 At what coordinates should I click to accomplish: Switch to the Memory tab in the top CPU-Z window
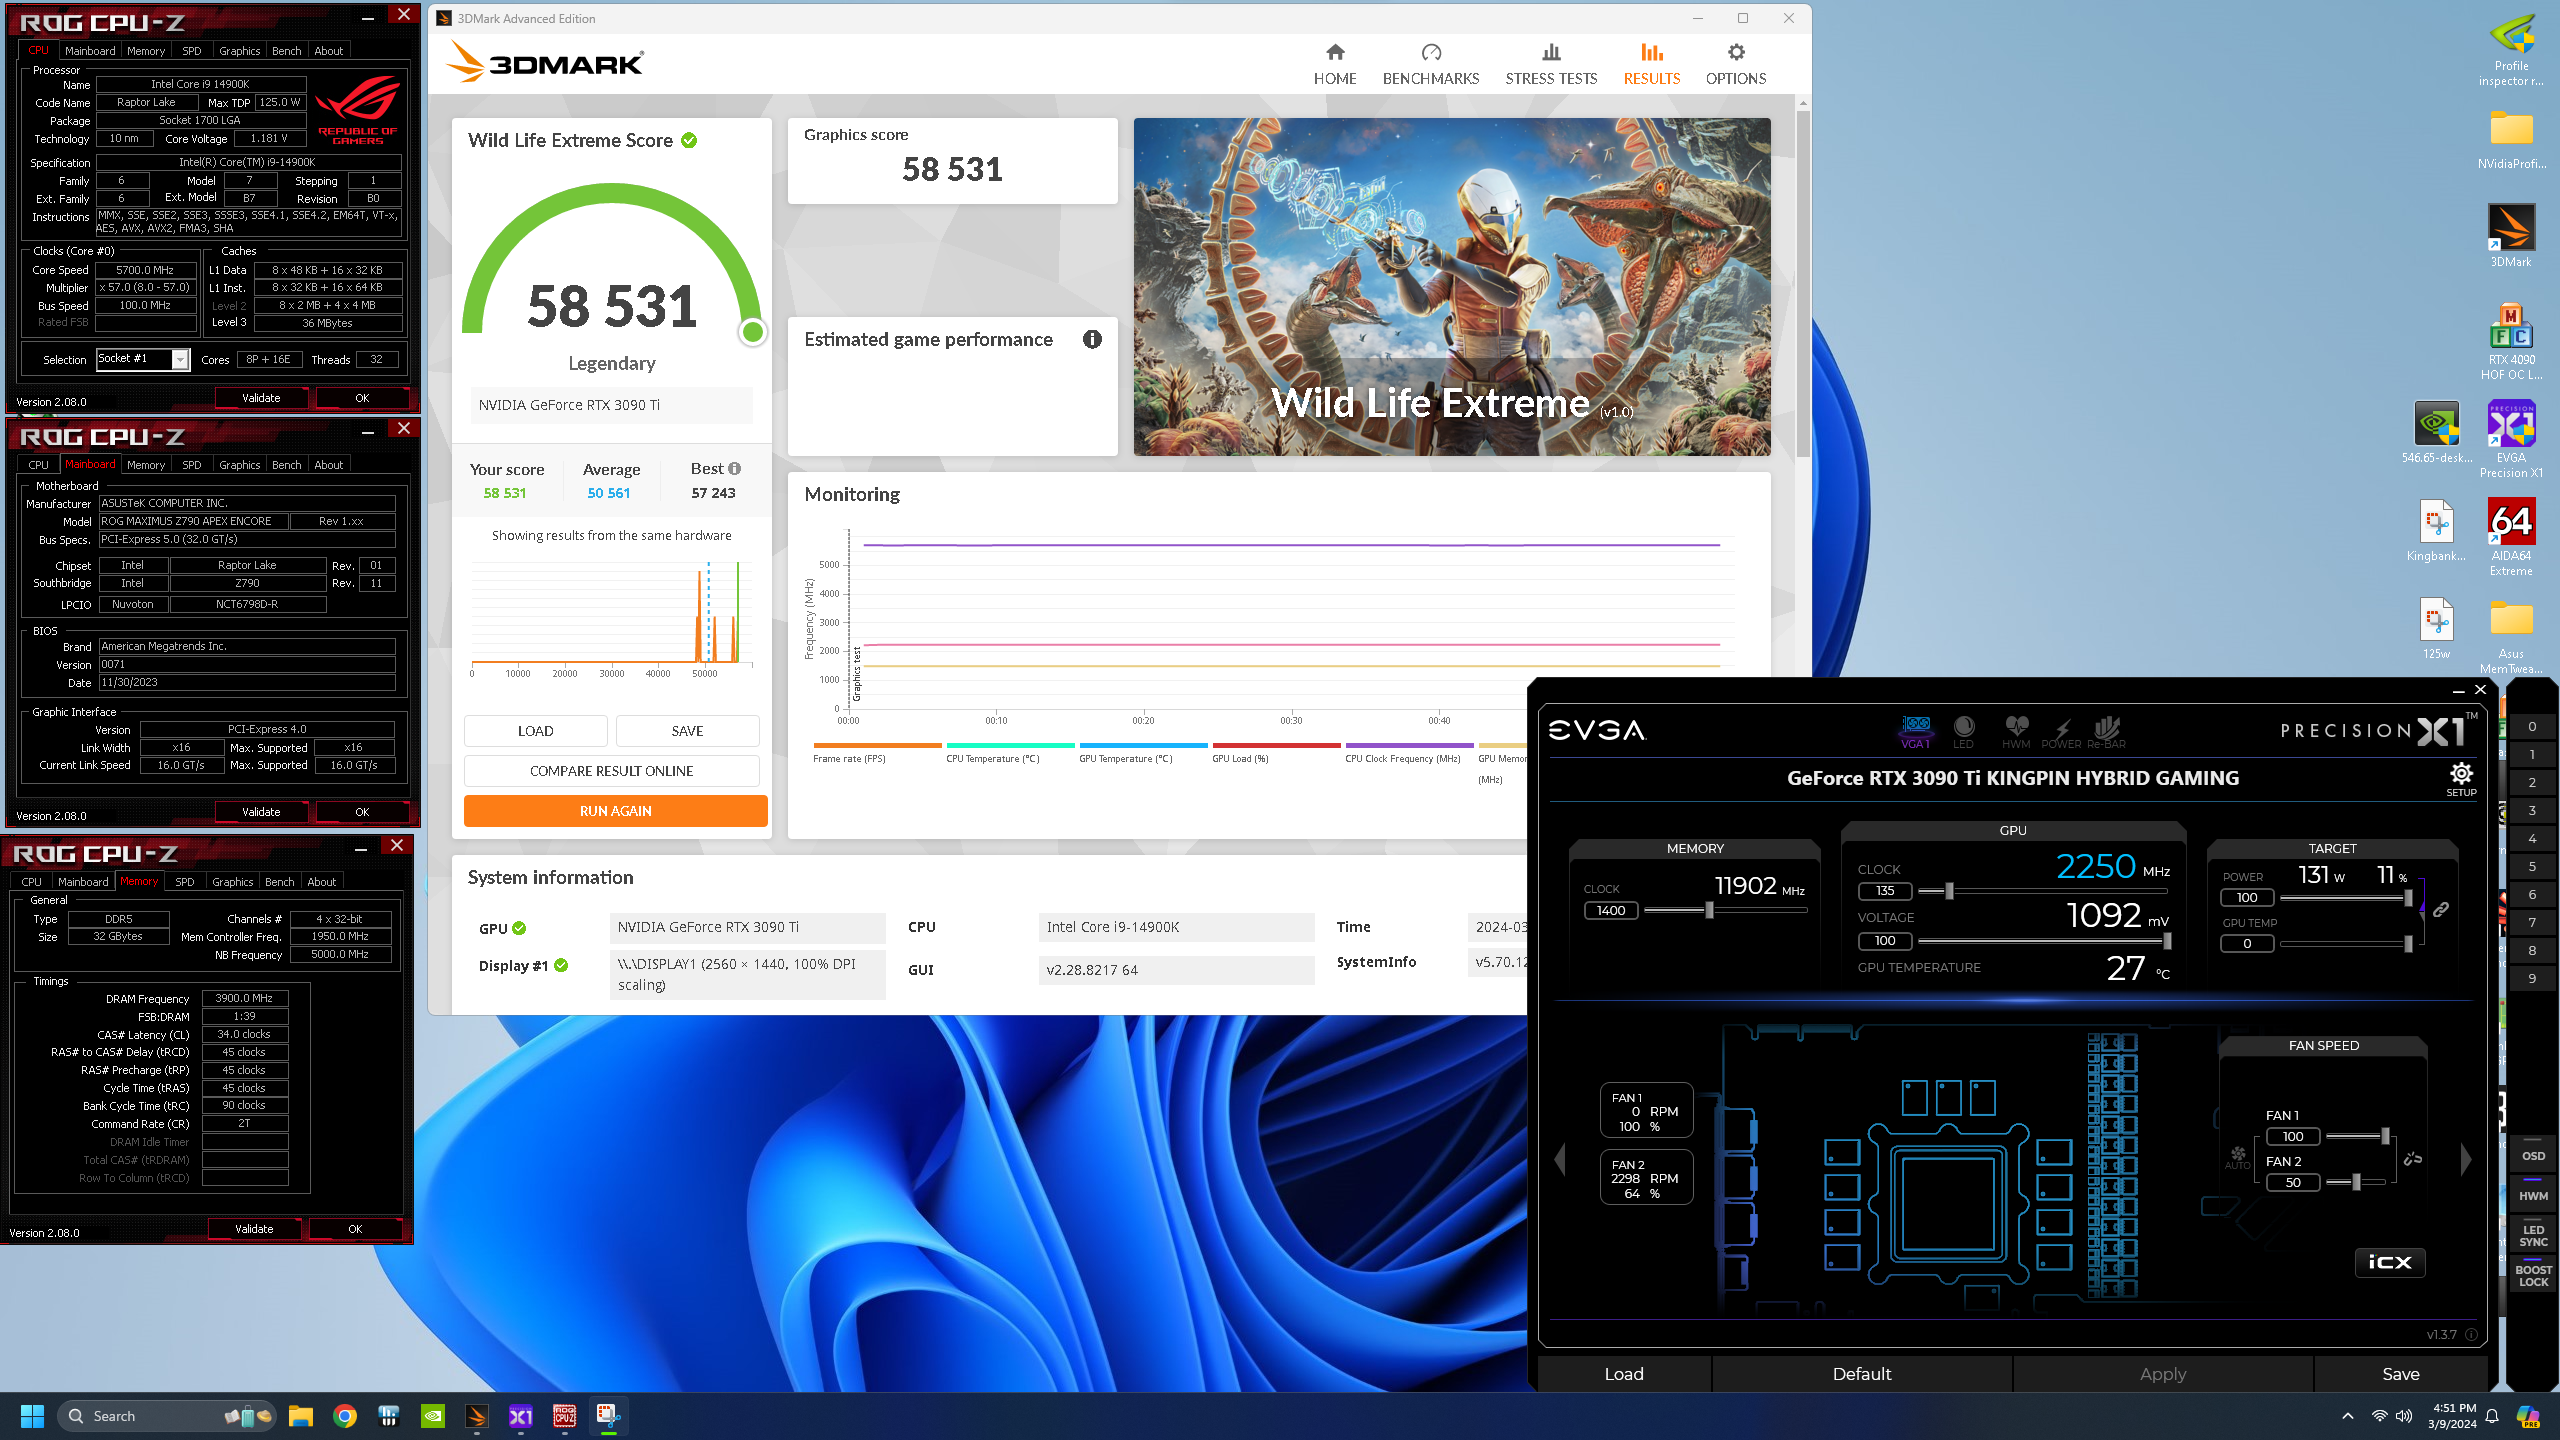[x=146, y=51]
